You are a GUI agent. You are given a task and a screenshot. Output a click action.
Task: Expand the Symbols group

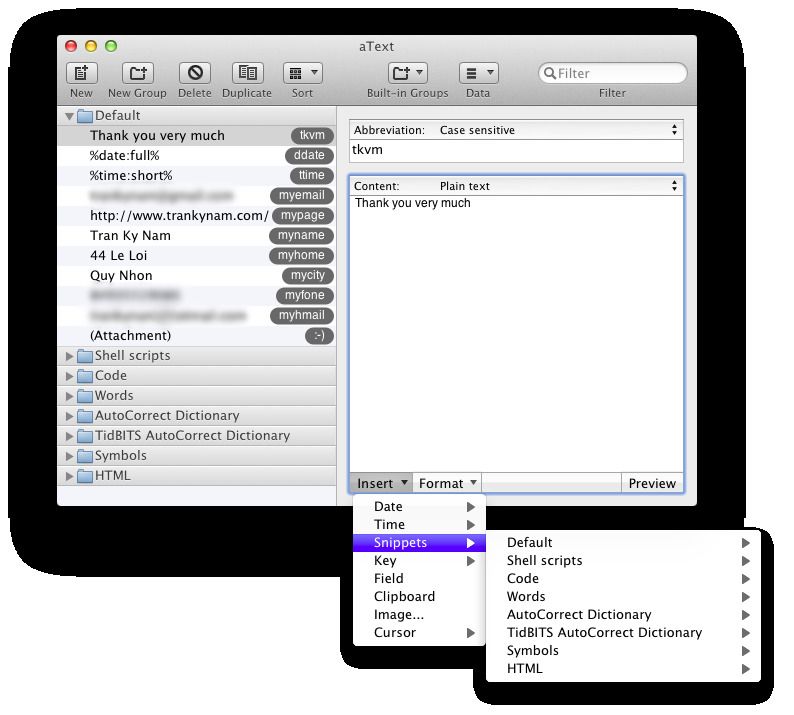[x=70, y=456]
